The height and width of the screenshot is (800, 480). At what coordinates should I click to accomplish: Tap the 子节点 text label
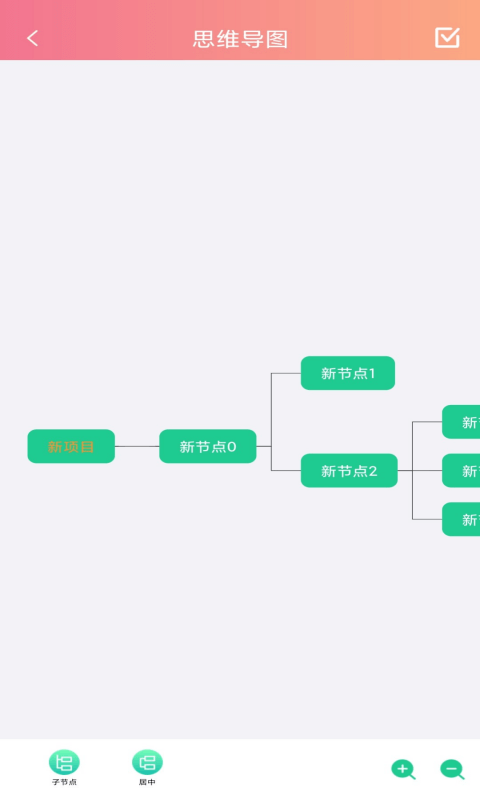coord(64,782)
